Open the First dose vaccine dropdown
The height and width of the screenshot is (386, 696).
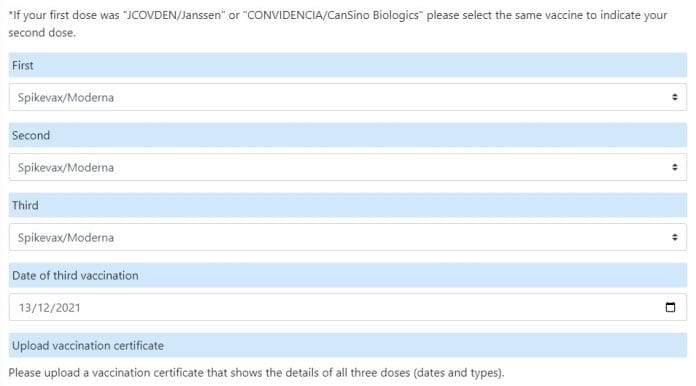[x=348, y=97]
